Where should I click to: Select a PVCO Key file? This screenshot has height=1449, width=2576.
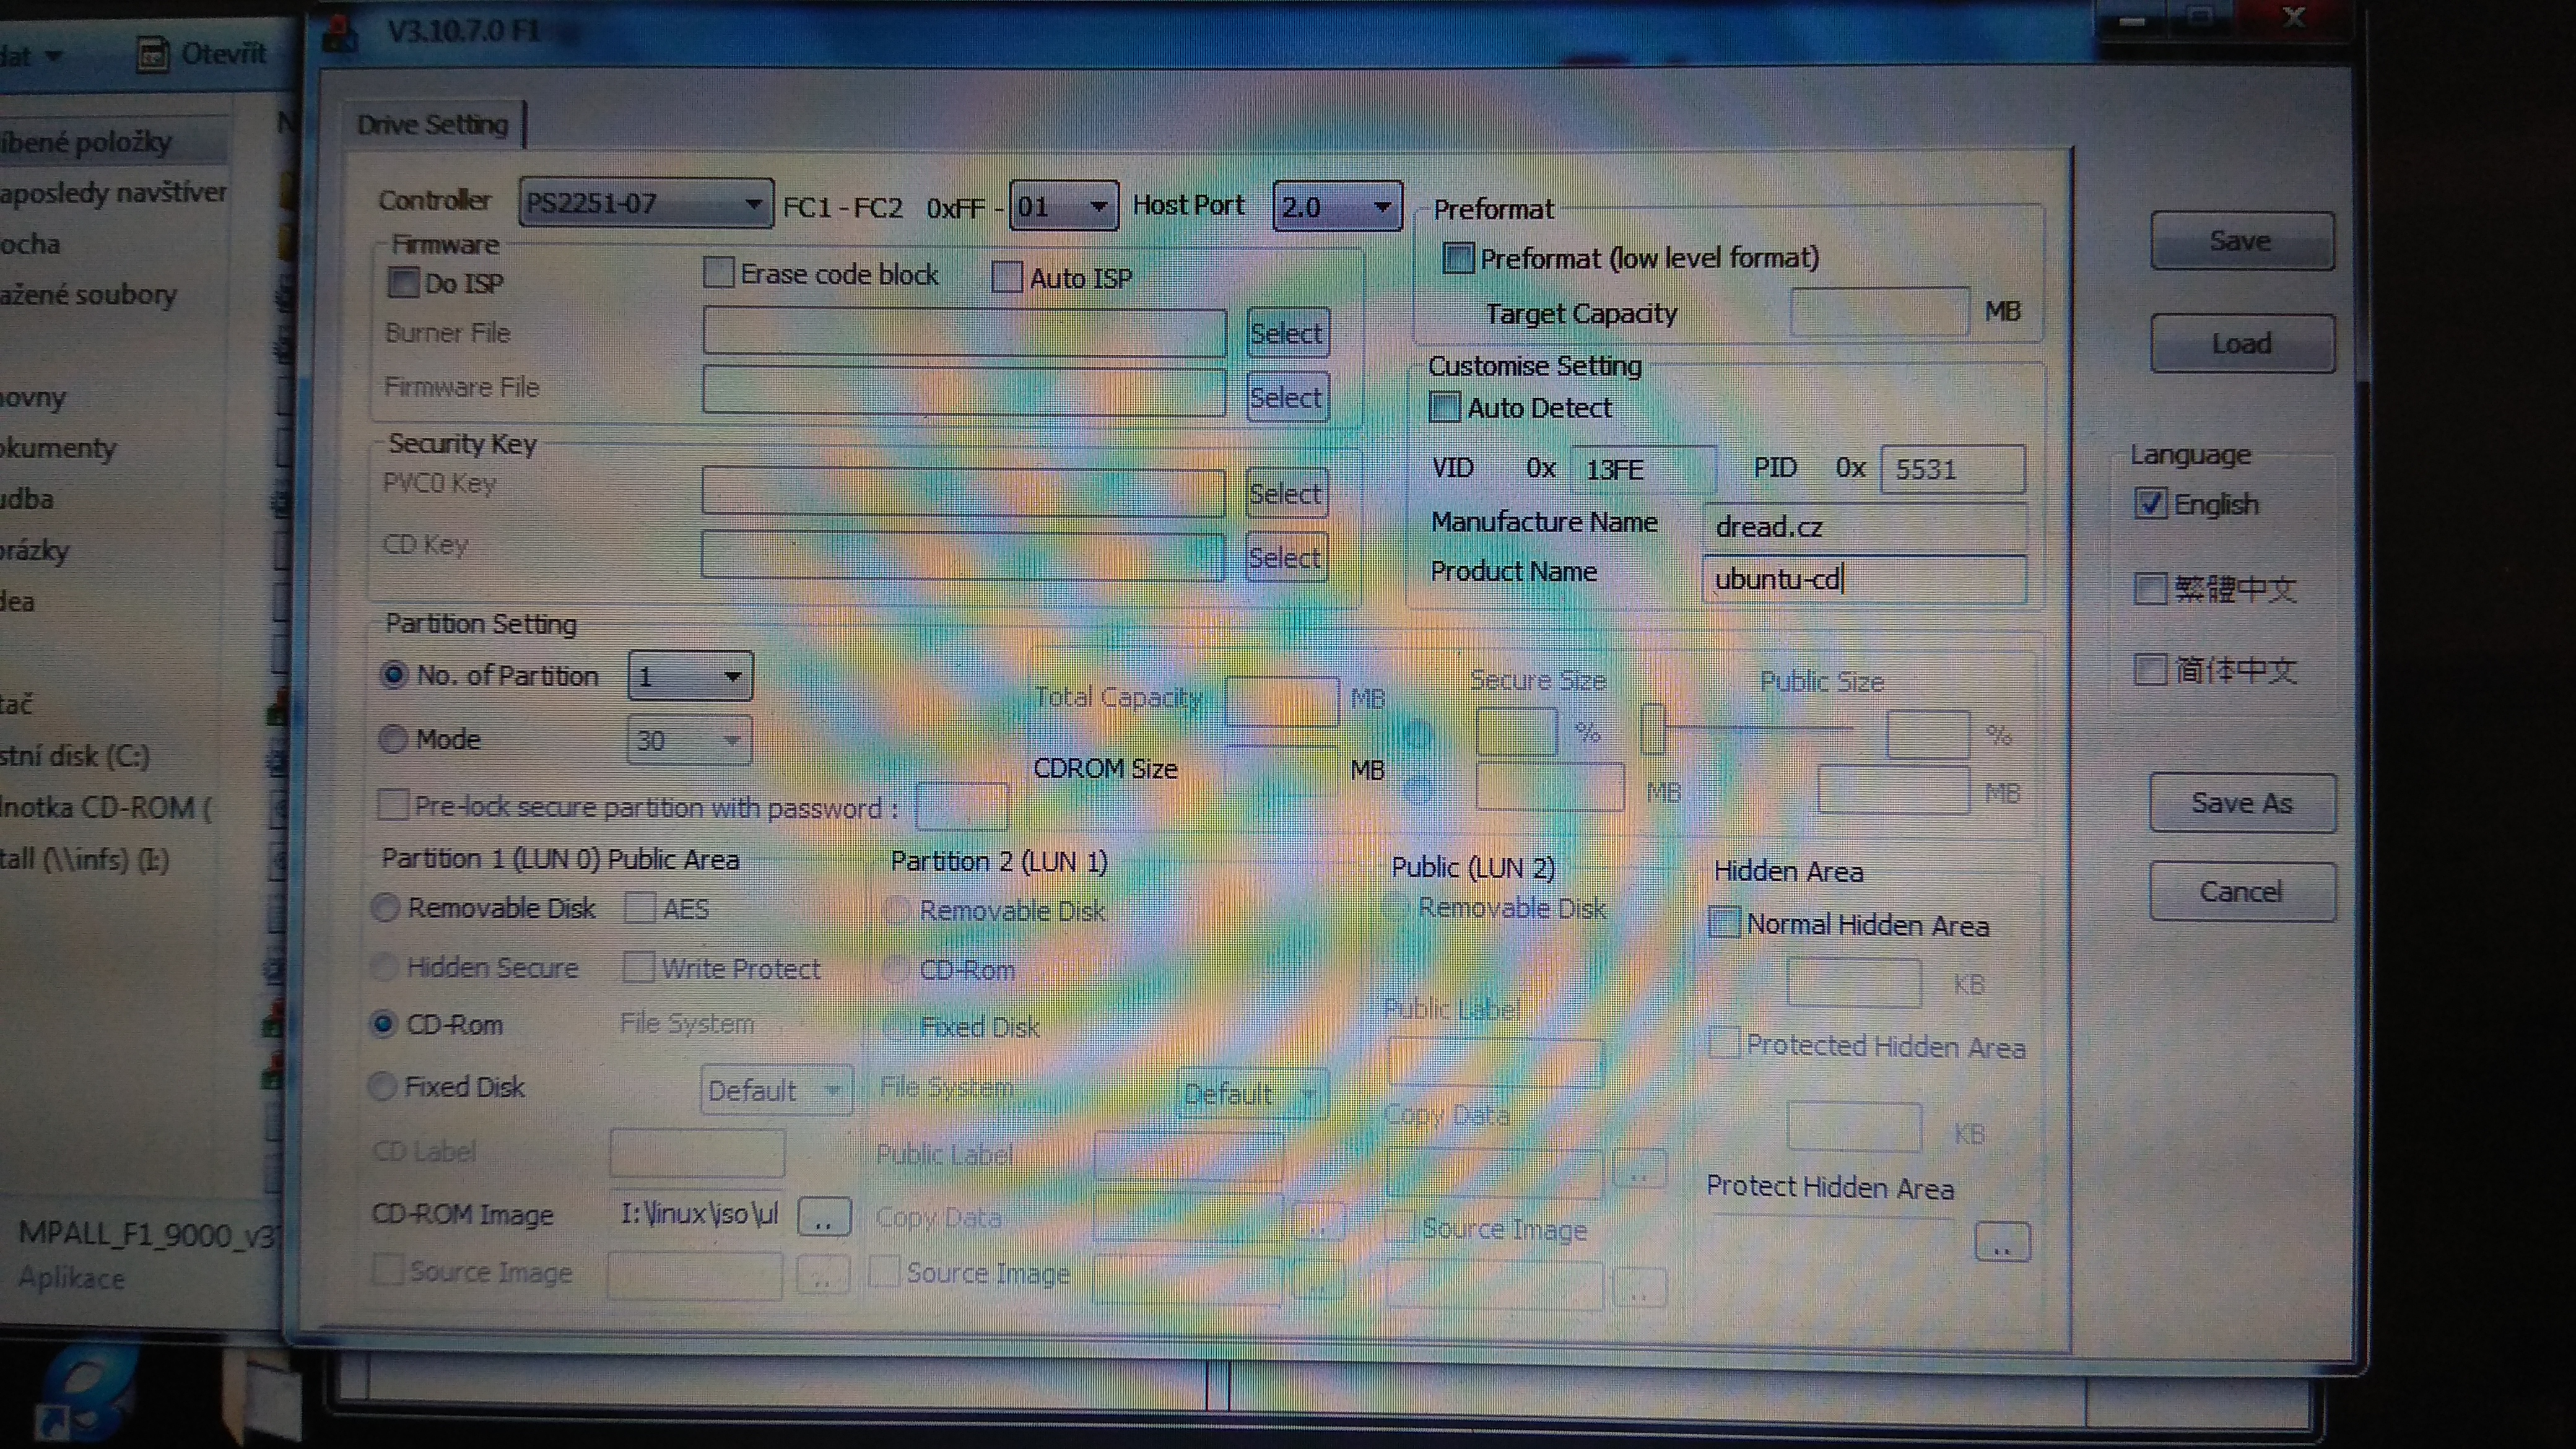(1287, 493)
